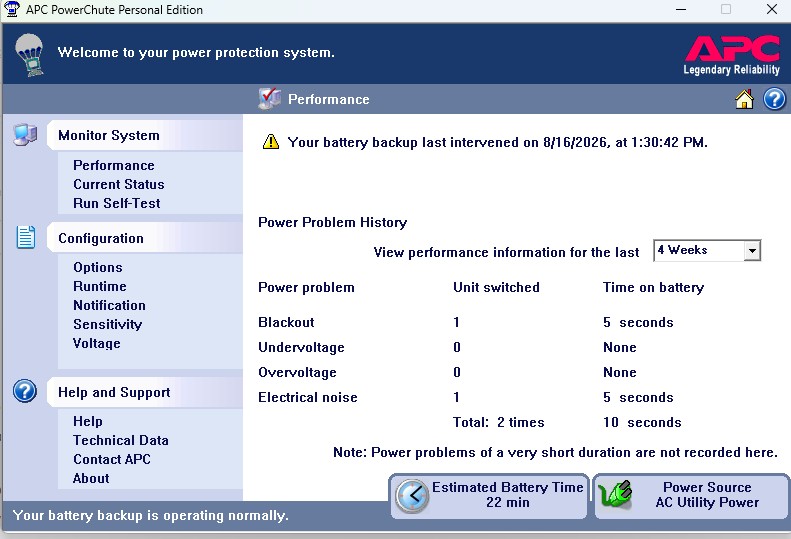
Task: Open the Notification settings
Action: (109, 305)
